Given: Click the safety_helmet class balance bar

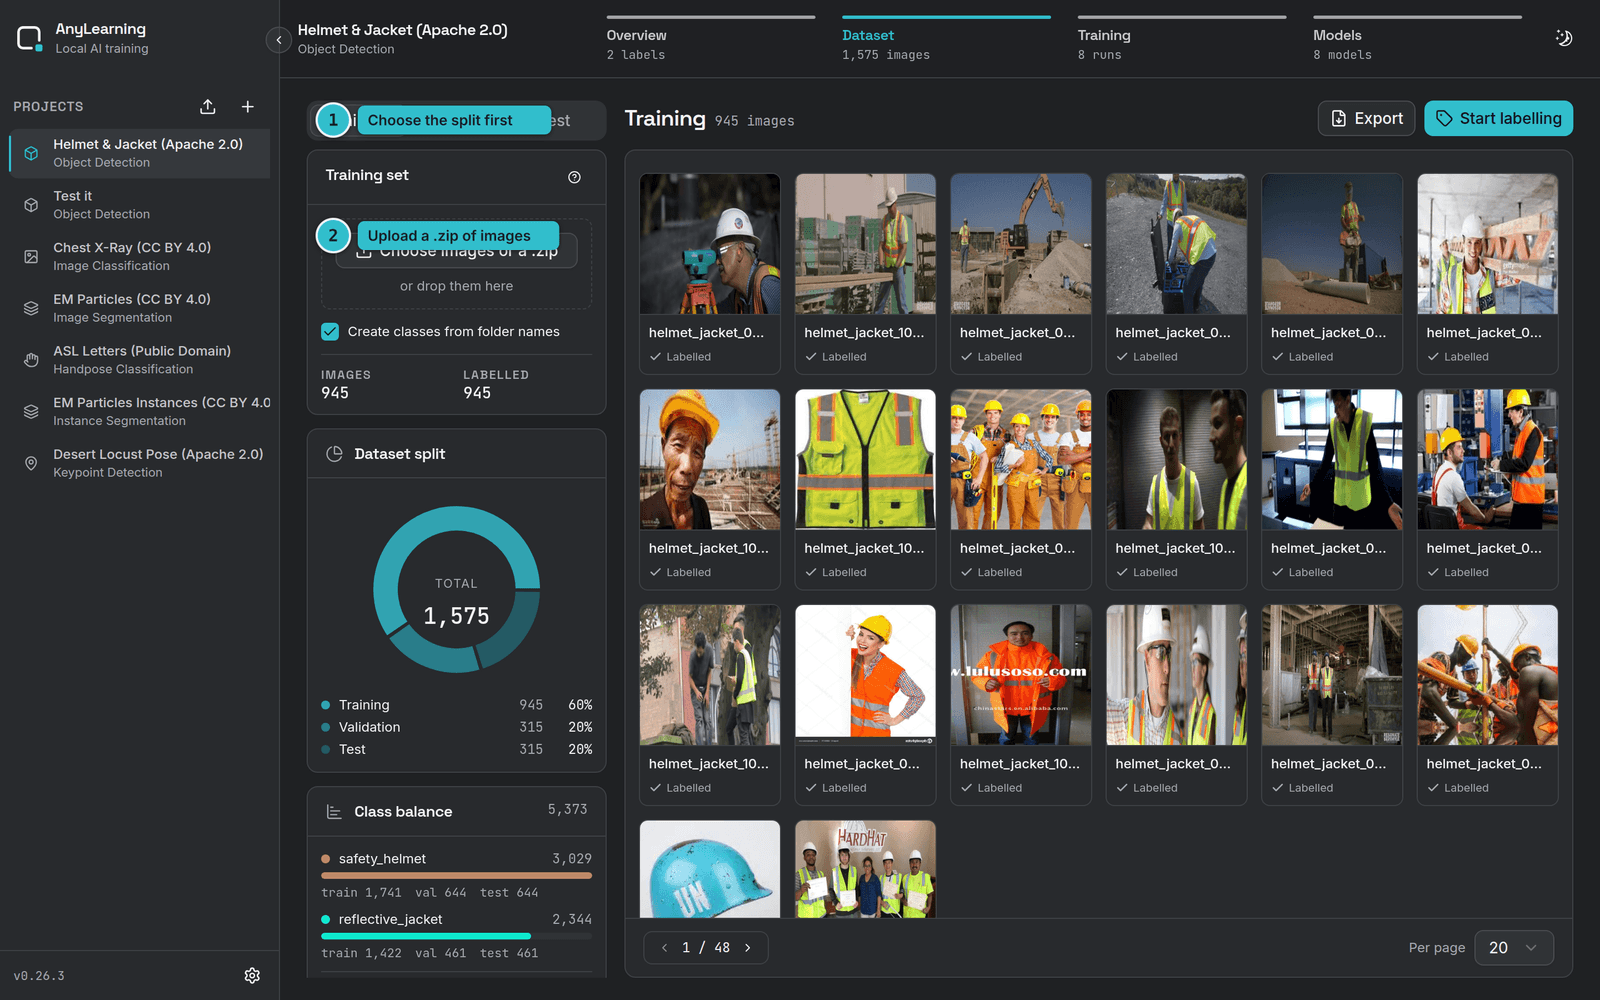Looking at the screenshot, I should 456,876.
